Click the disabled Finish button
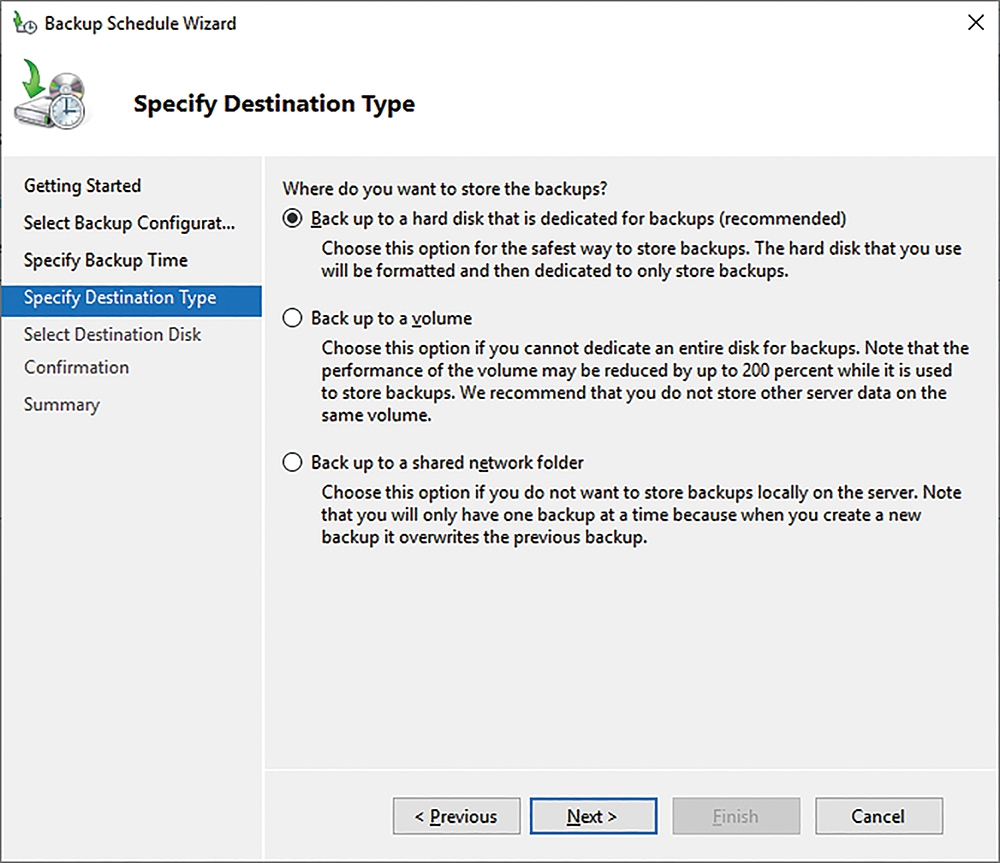 tap(736, 816)
